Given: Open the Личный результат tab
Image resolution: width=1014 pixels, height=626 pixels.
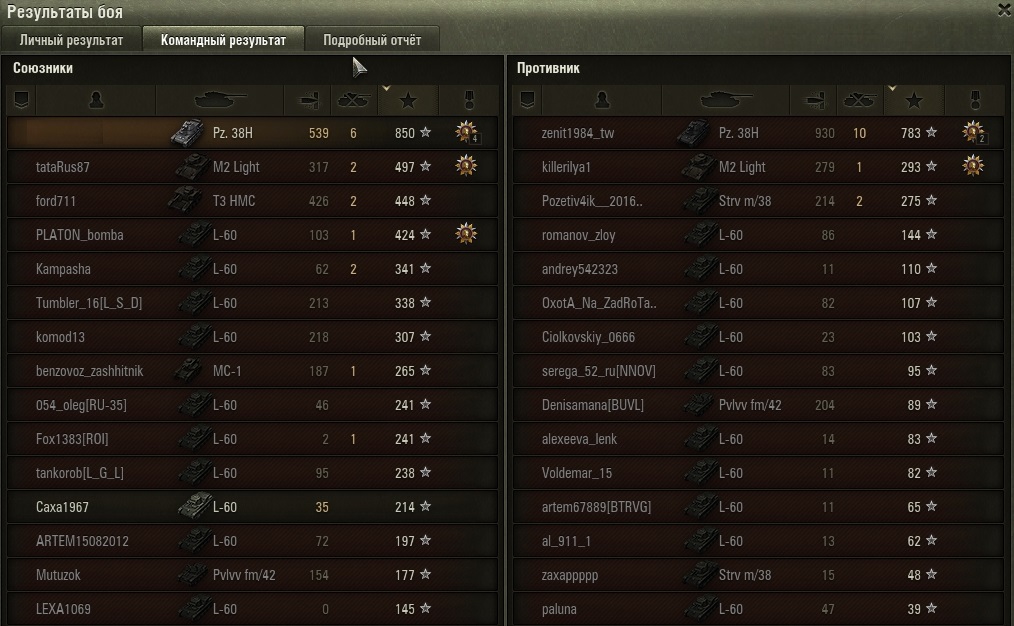Looking at the screenshot, I should [x=71, y=39].
